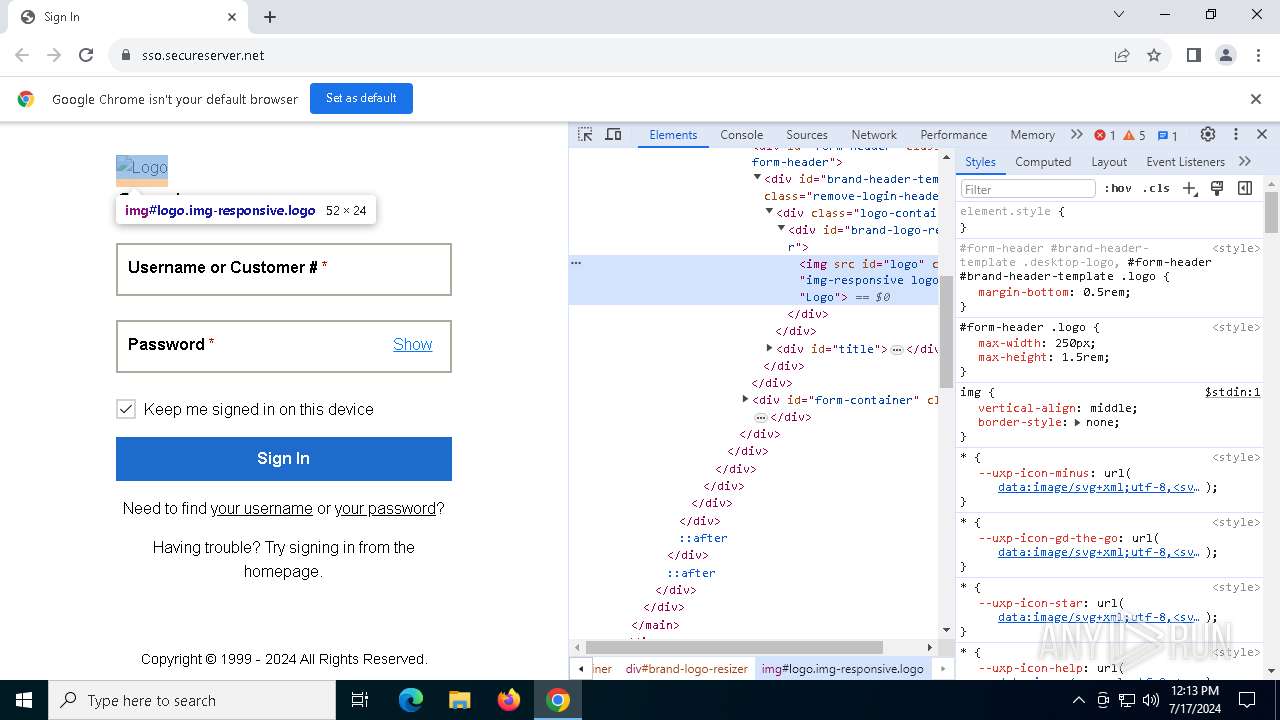Open a new browser tab

coord(270,17)
